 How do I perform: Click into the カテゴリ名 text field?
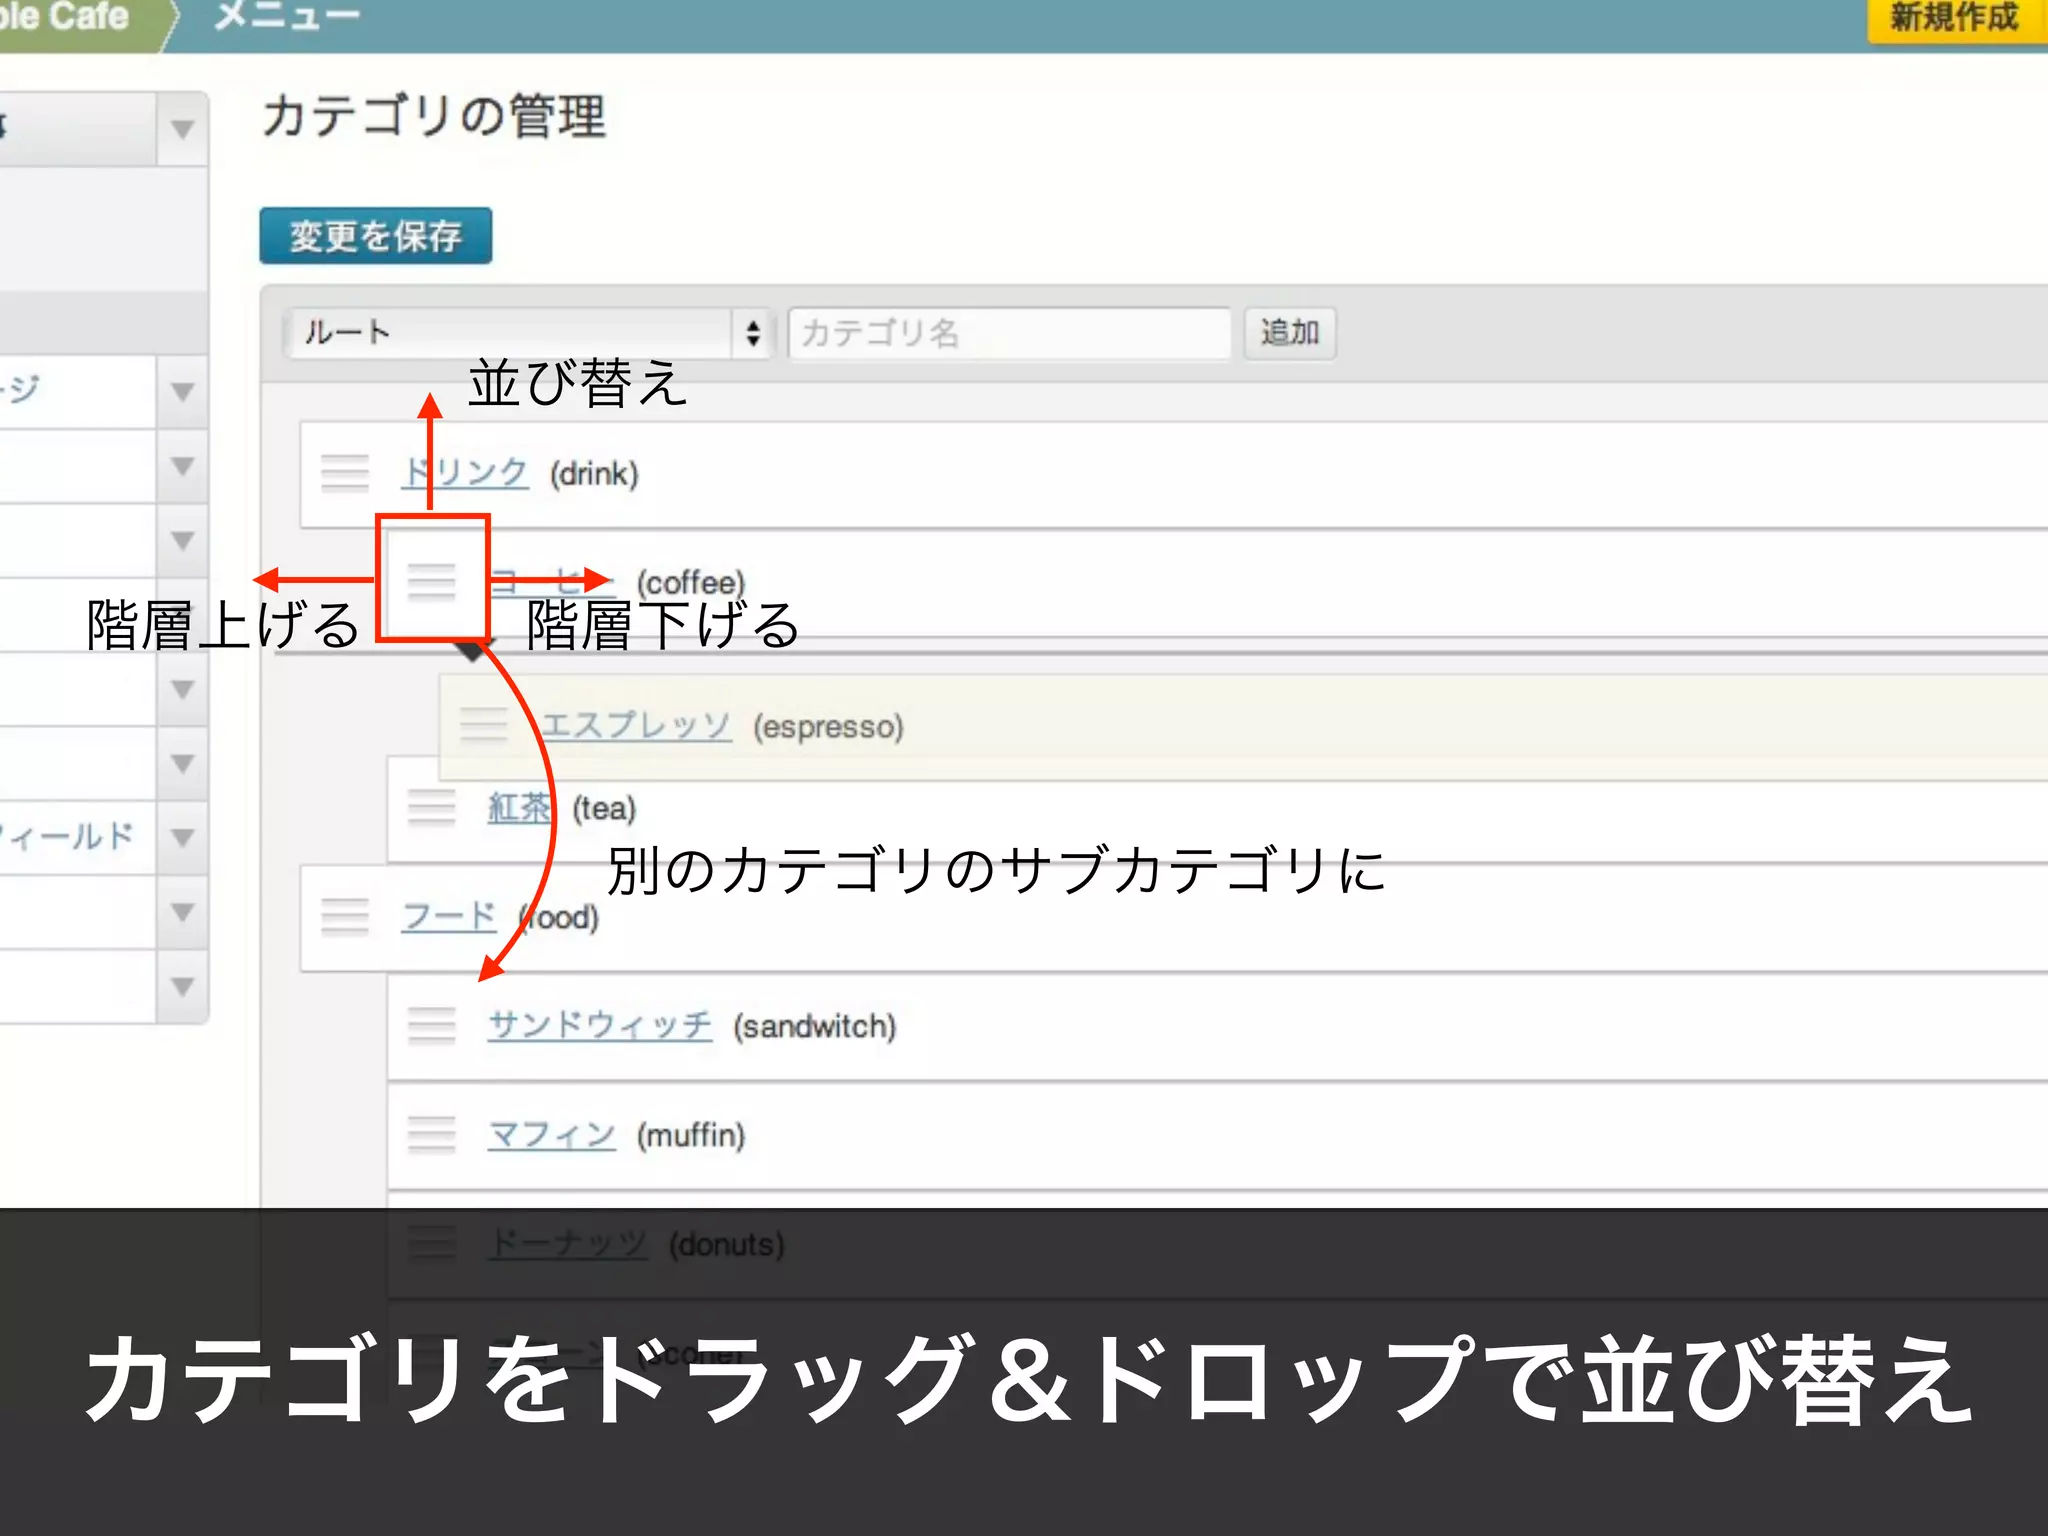[1008, 333]
